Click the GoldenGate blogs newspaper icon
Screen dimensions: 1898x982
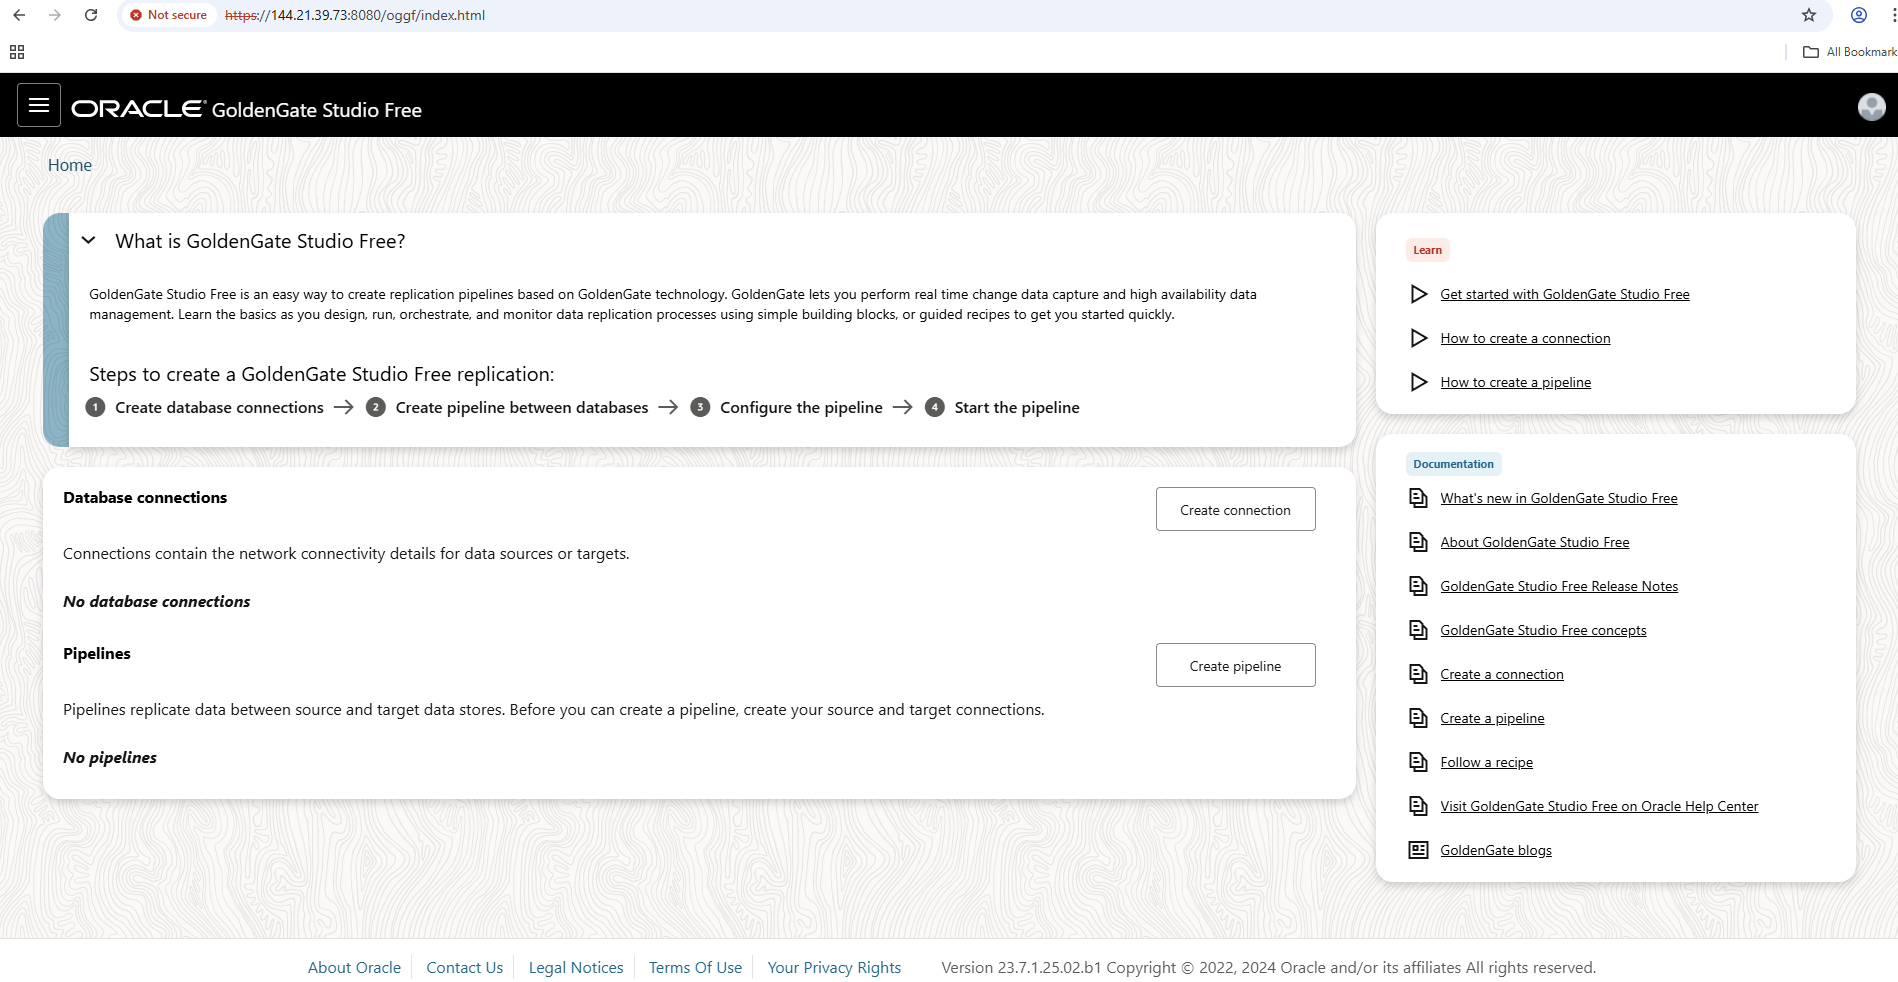(x=1418, y=849)
